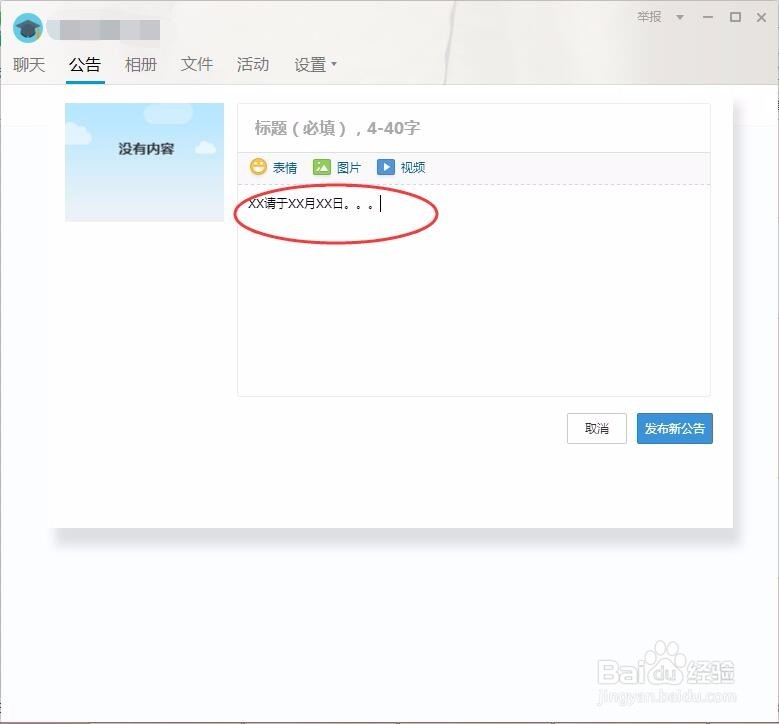Close the group window
The width and height of the screenshot is (779, 724).
pyautogui.click(x=761, y=17)
